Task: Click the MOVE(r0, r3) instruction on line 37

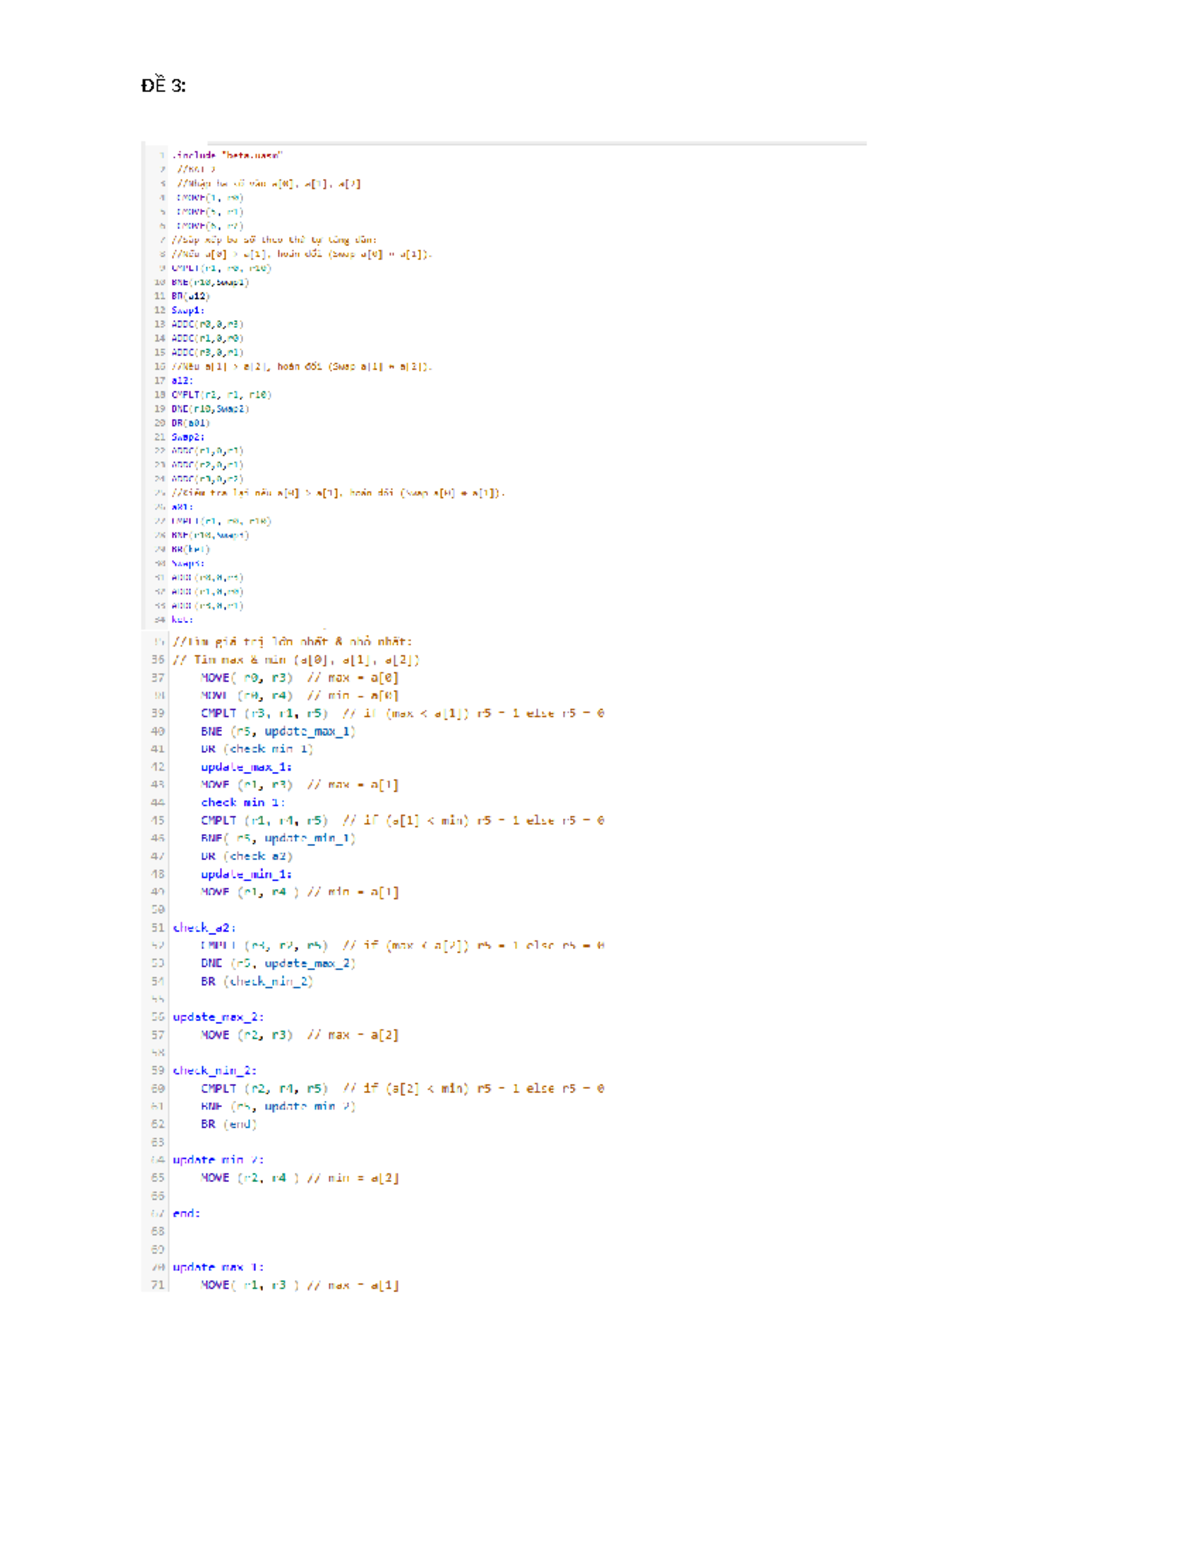Action: pos(246,678)
